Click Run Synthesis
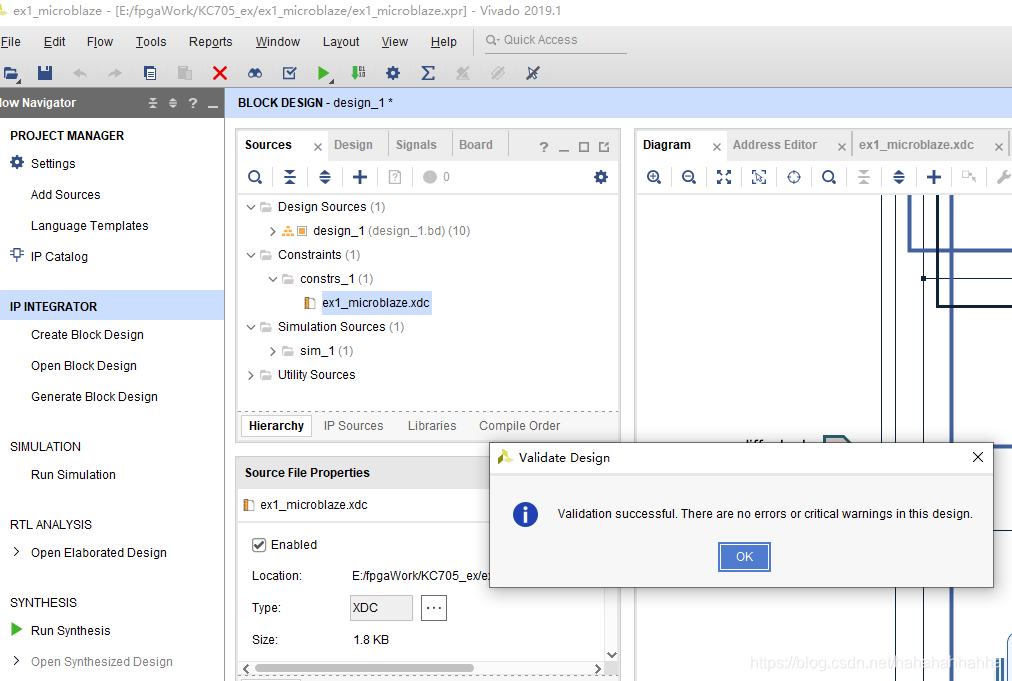1012x681 pixels. [x=70, y=631]
